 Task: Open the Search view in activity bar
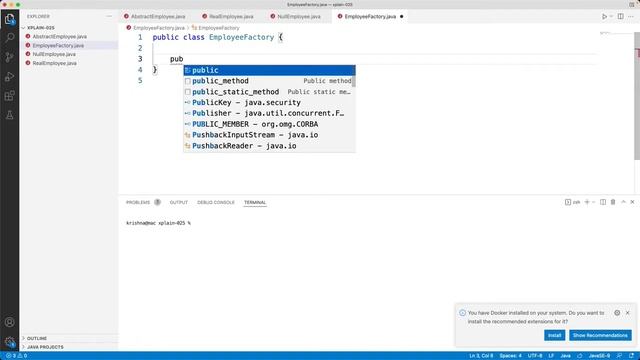click(x=9, y=38)
